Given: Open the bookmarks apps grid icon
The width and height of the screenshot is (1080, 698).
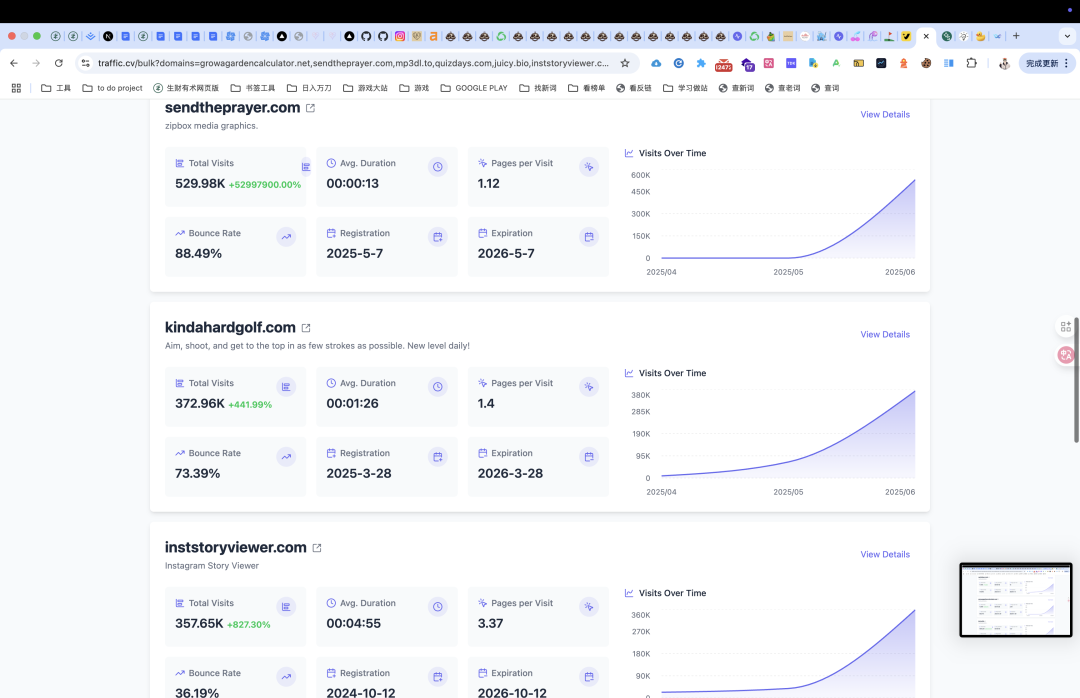Looking at the screenshot, I should point(17,88).
